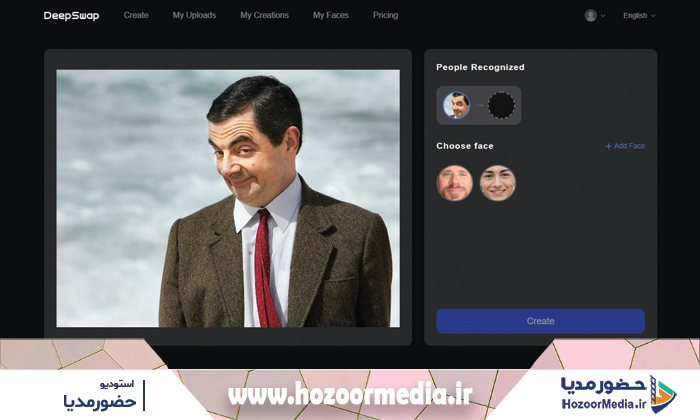700x420 pixels.
Task: Click the uploaded photo preview
Action: tap(228, 198)
